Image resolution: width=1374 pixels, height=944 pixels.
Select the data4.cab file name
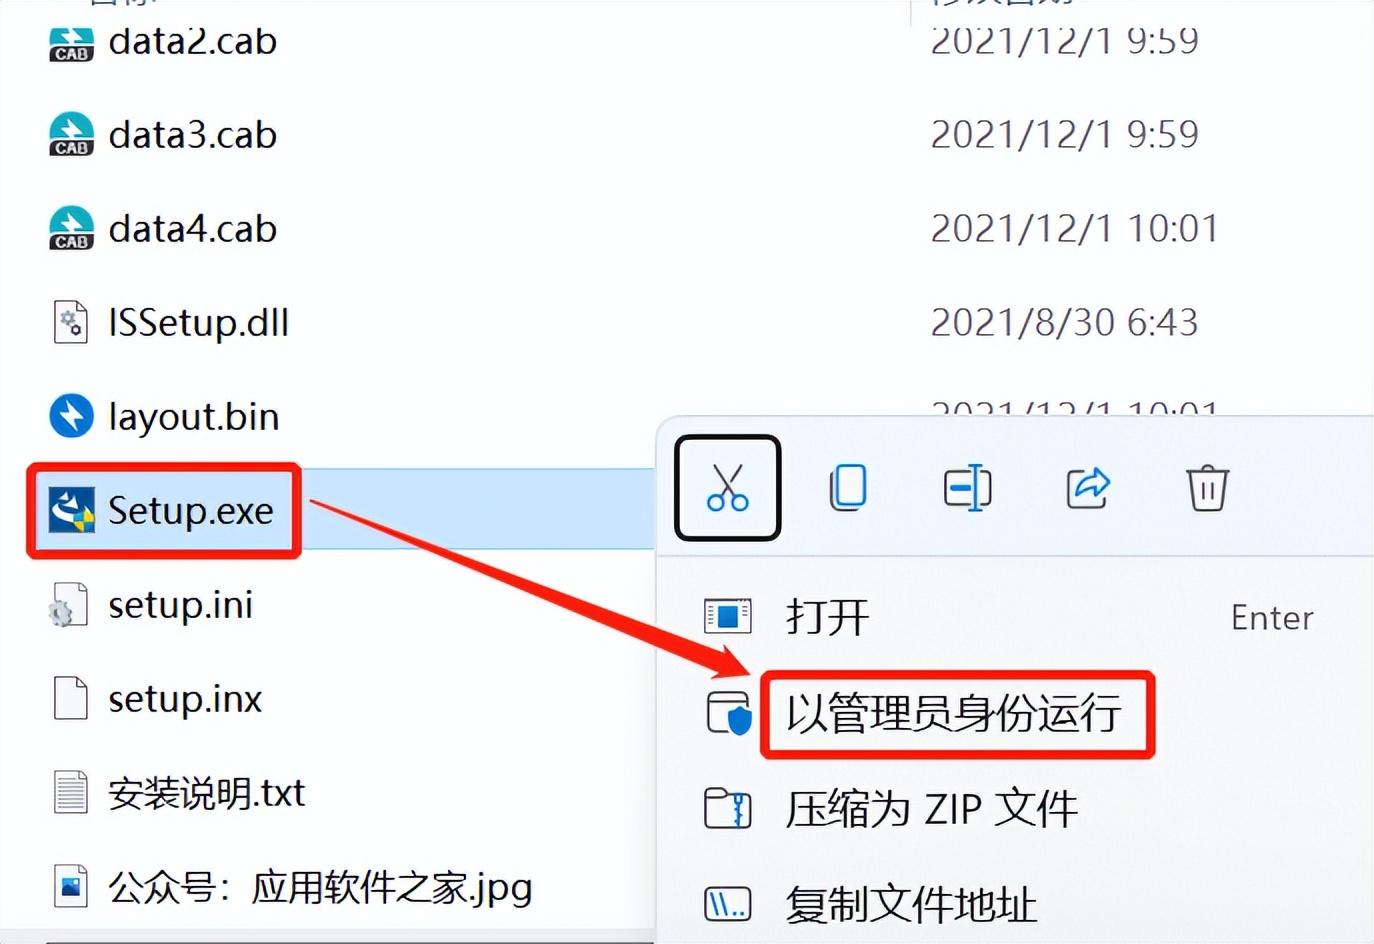192,229
